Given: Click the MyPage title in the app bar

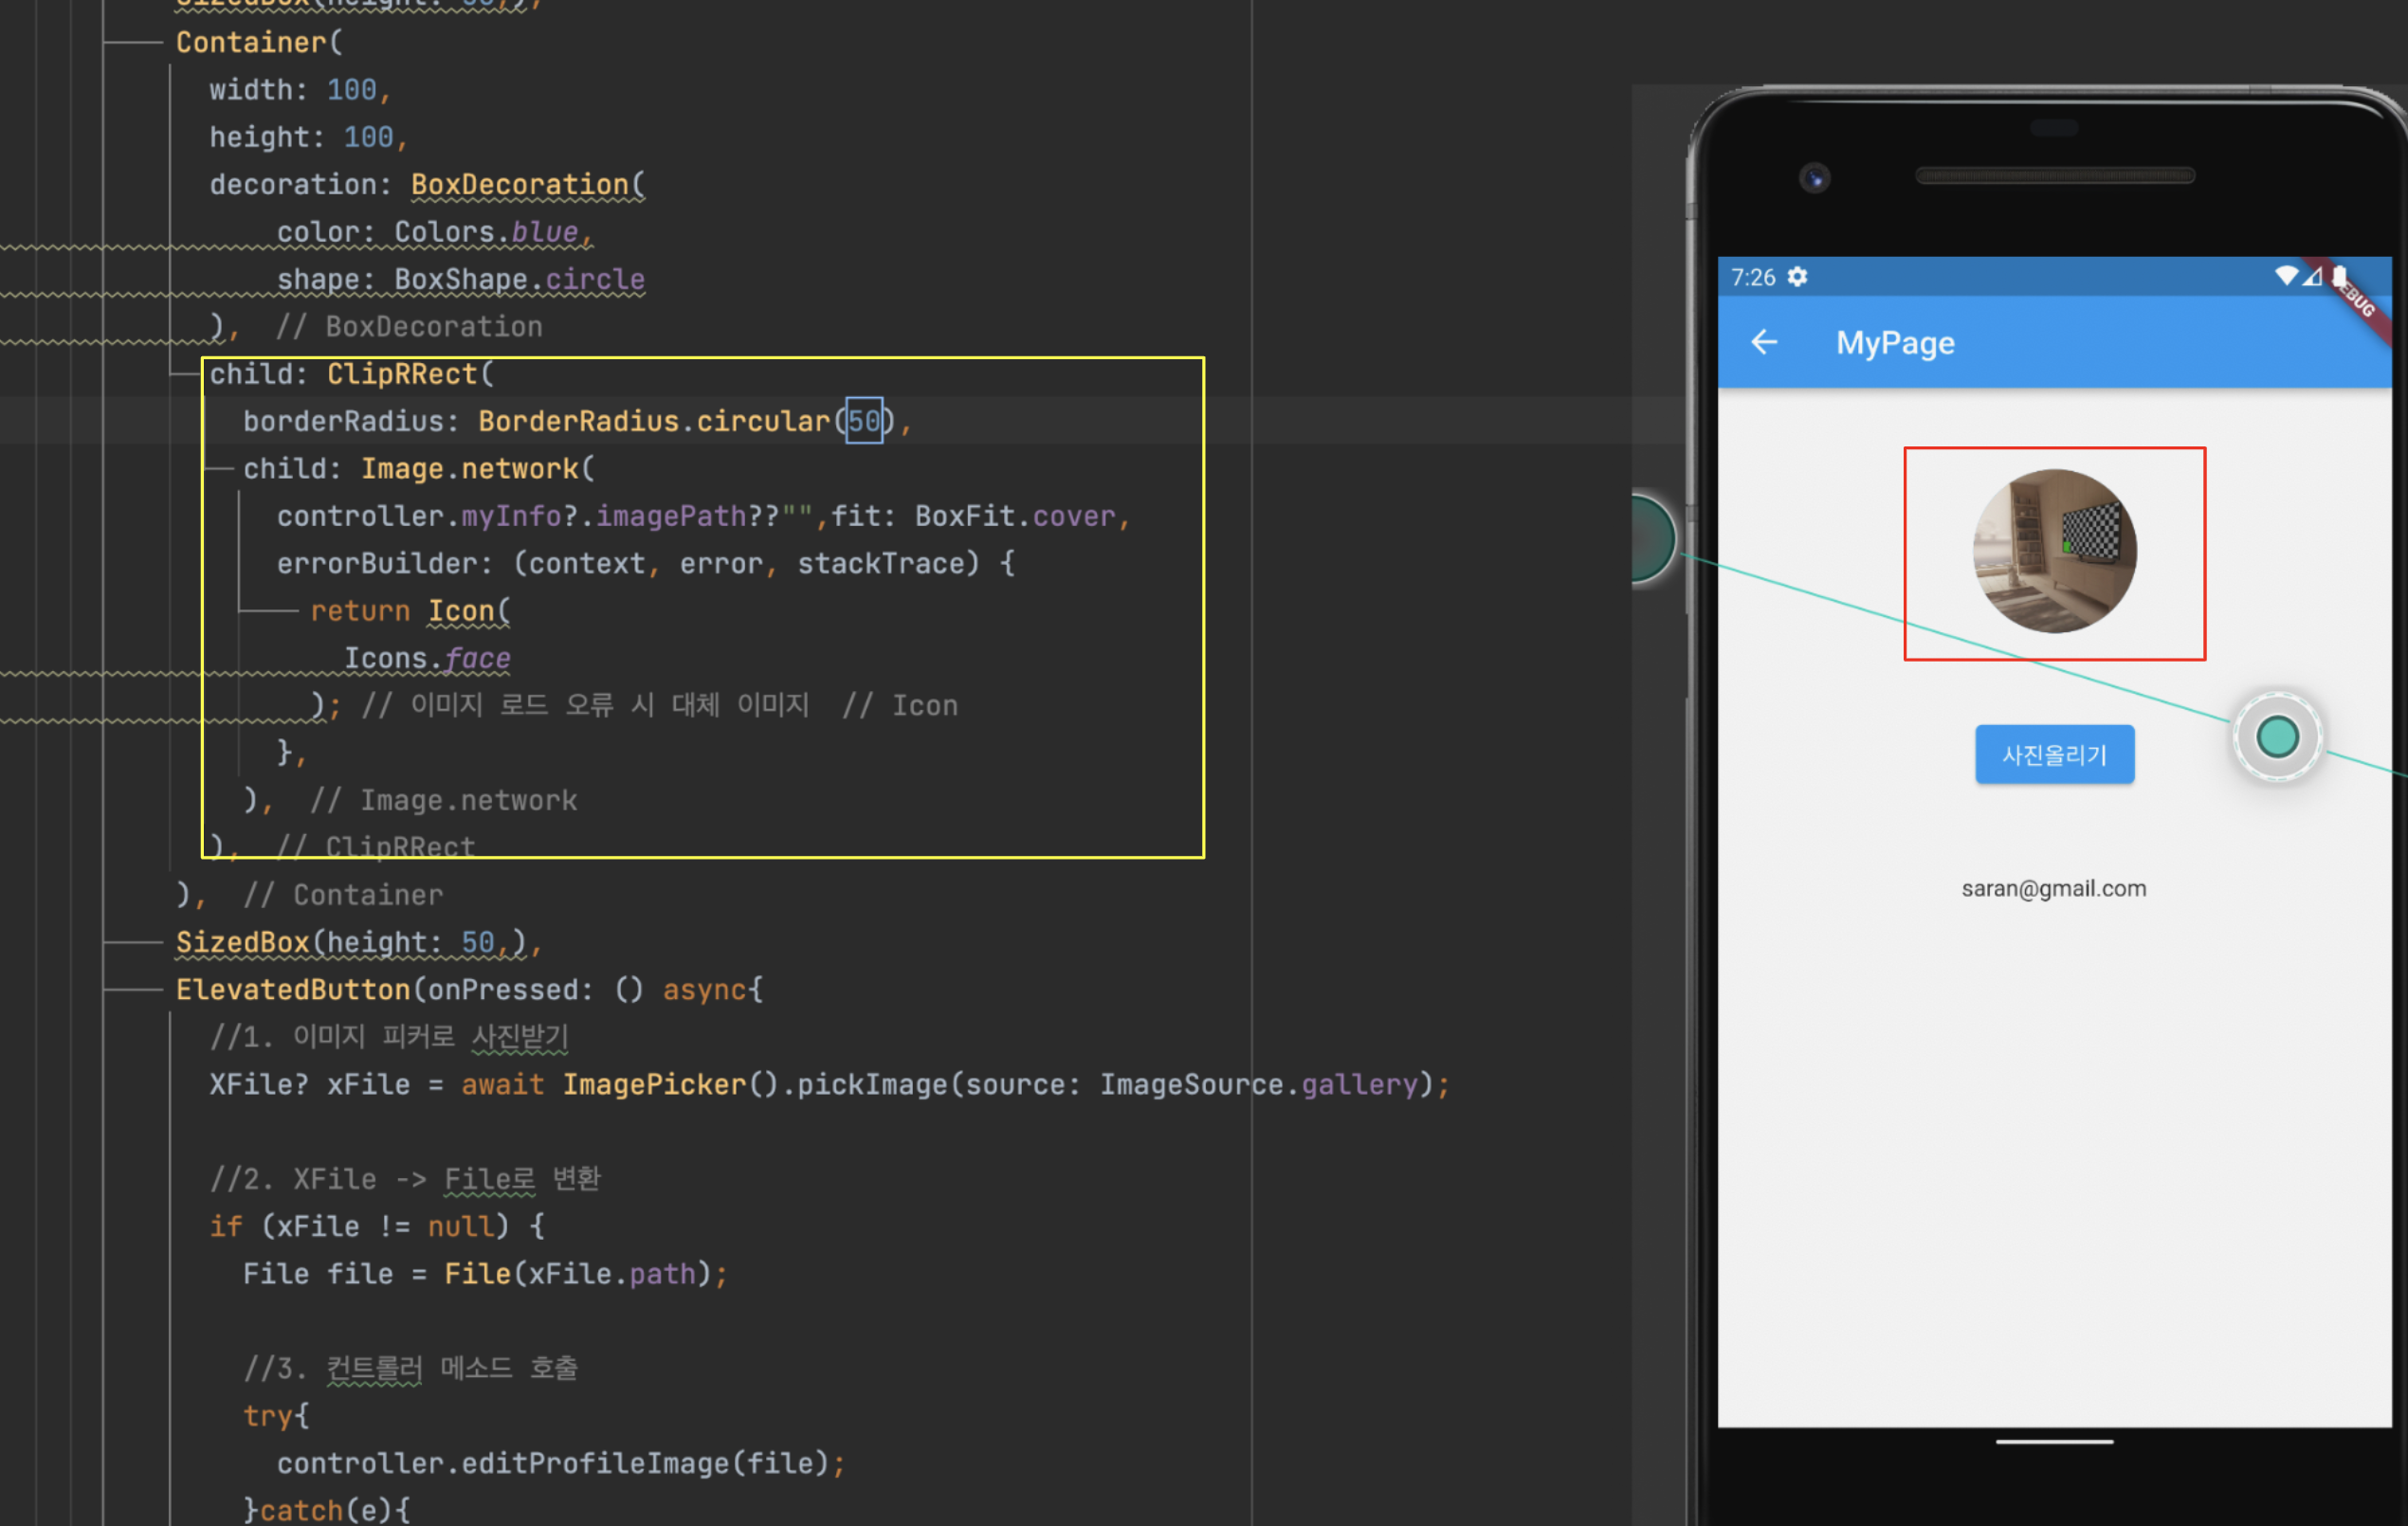Looking at the screenshot, I should (1894, 343).
